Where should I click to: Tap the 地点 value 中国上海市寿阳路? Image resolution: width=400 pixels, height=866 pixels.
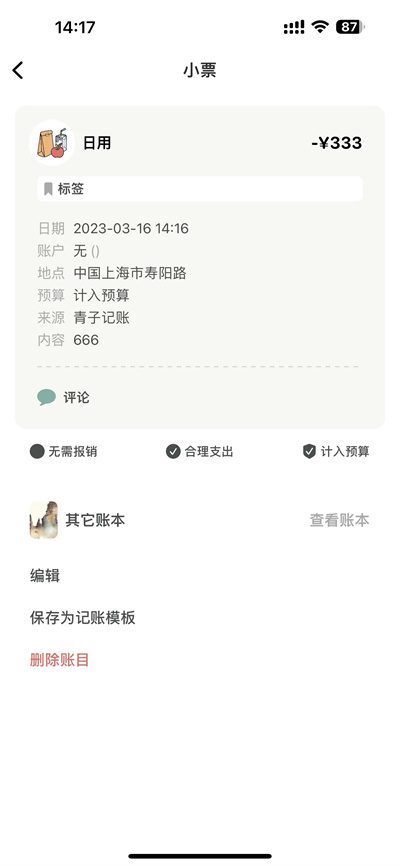pyautogui.click(x=130, y=273)
